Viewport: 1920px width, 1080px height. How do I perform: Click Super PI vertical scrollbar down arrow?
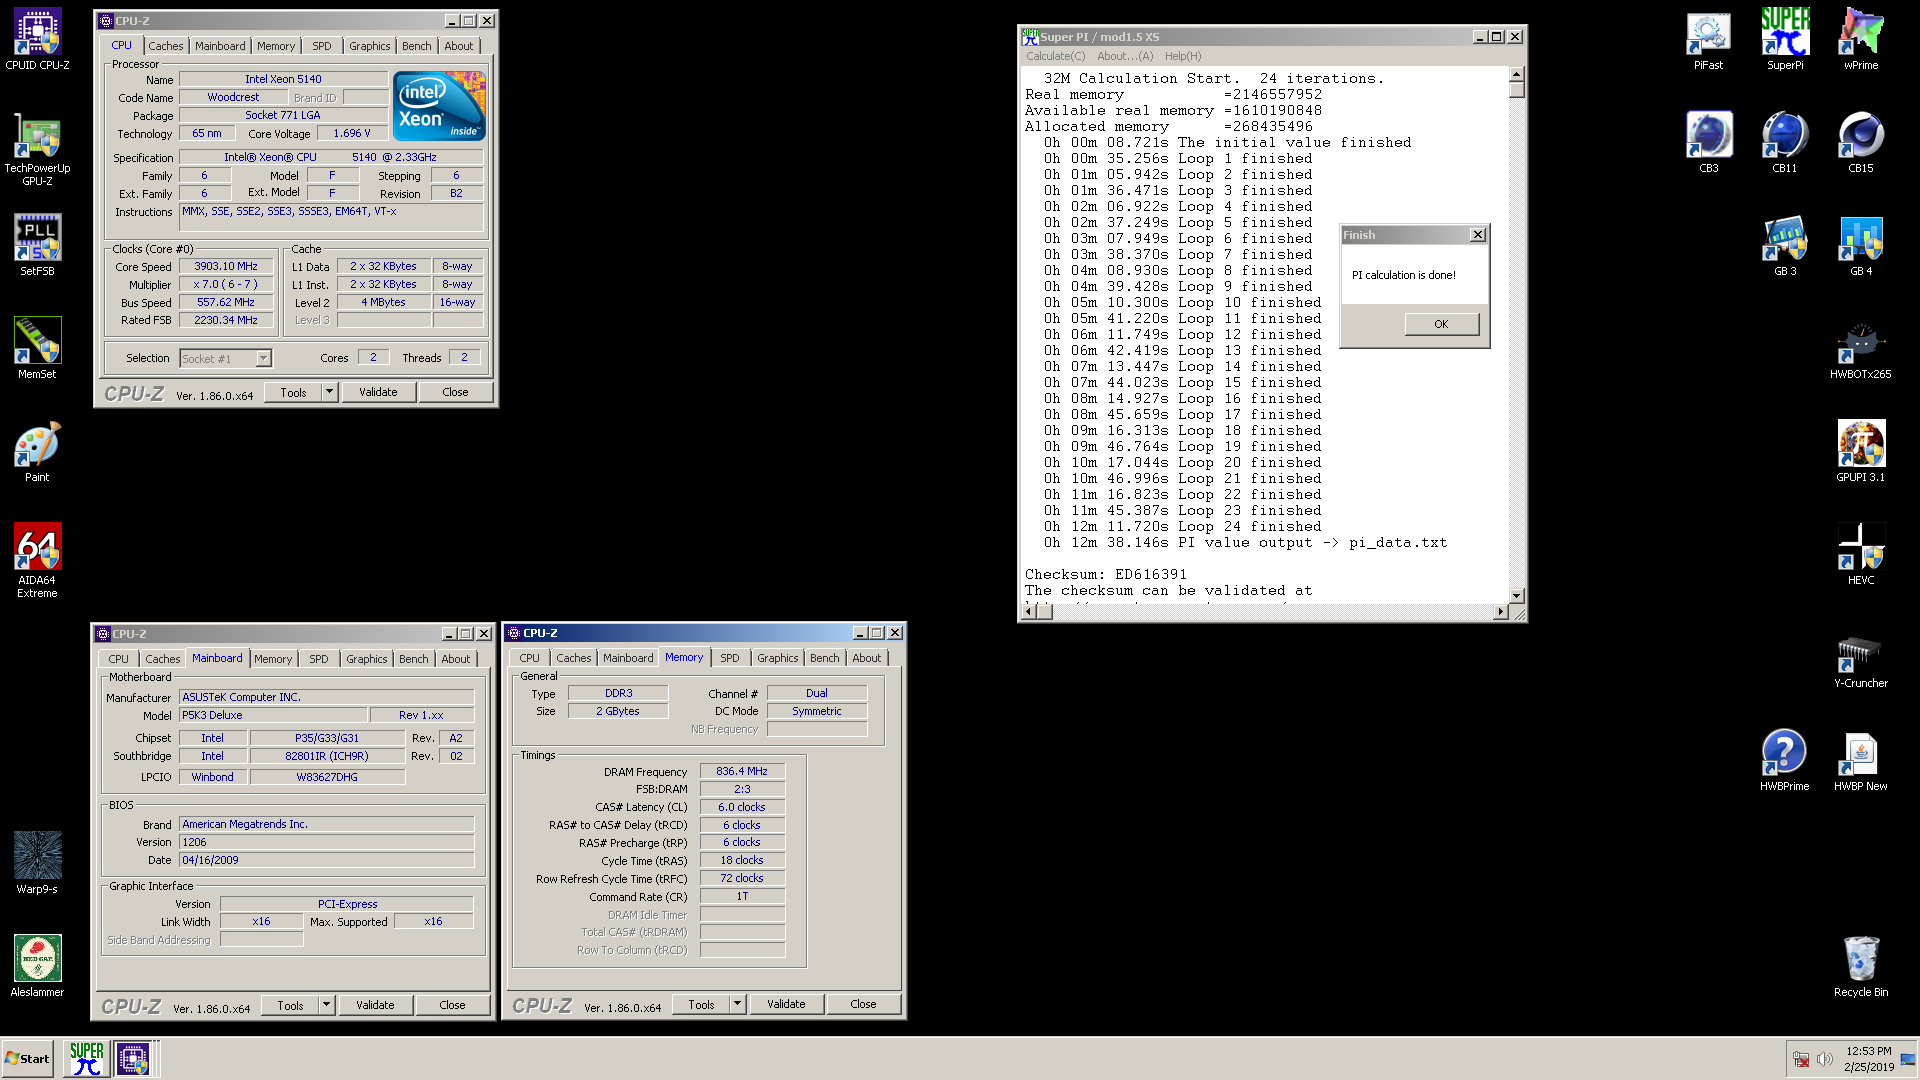[1516, 595]
